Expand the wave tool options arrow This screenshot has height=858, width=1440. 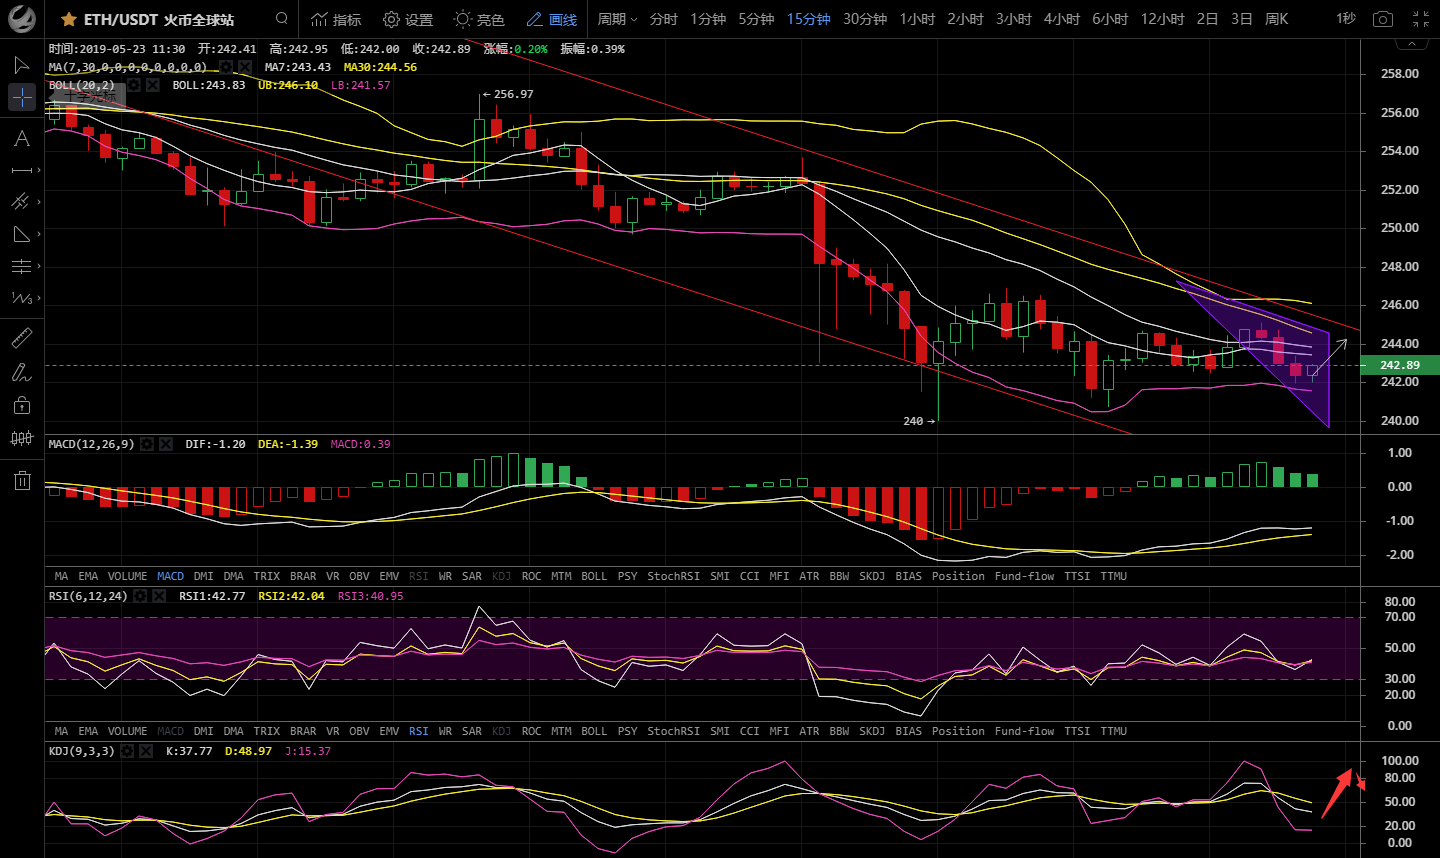click(39, 298)
